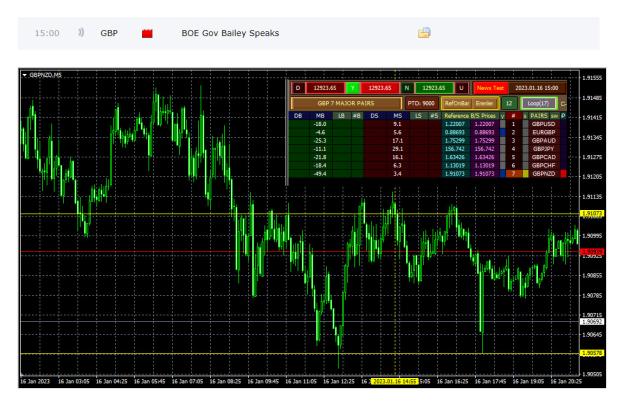Screen dimensions: 625x407
Task: Click the highlighted 2023.01.16 14:55 time marker
Action: (394, 381)
